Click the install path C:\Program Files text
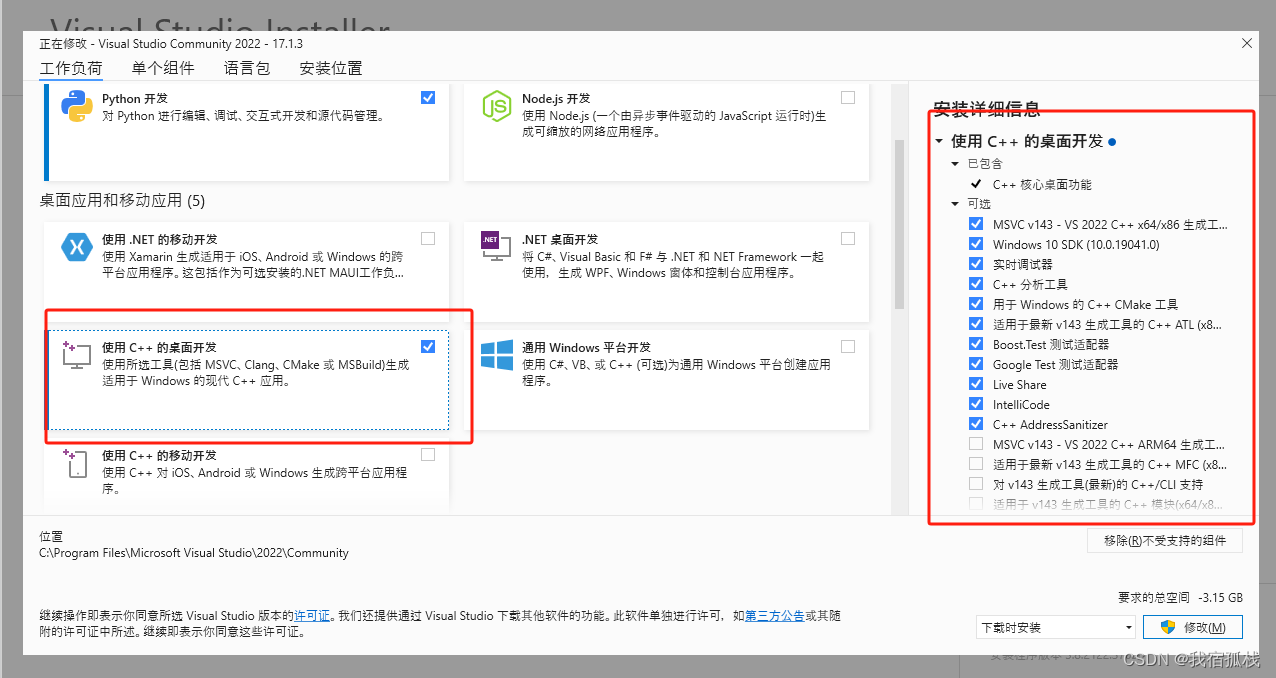1276x678 pixels. 194,552
